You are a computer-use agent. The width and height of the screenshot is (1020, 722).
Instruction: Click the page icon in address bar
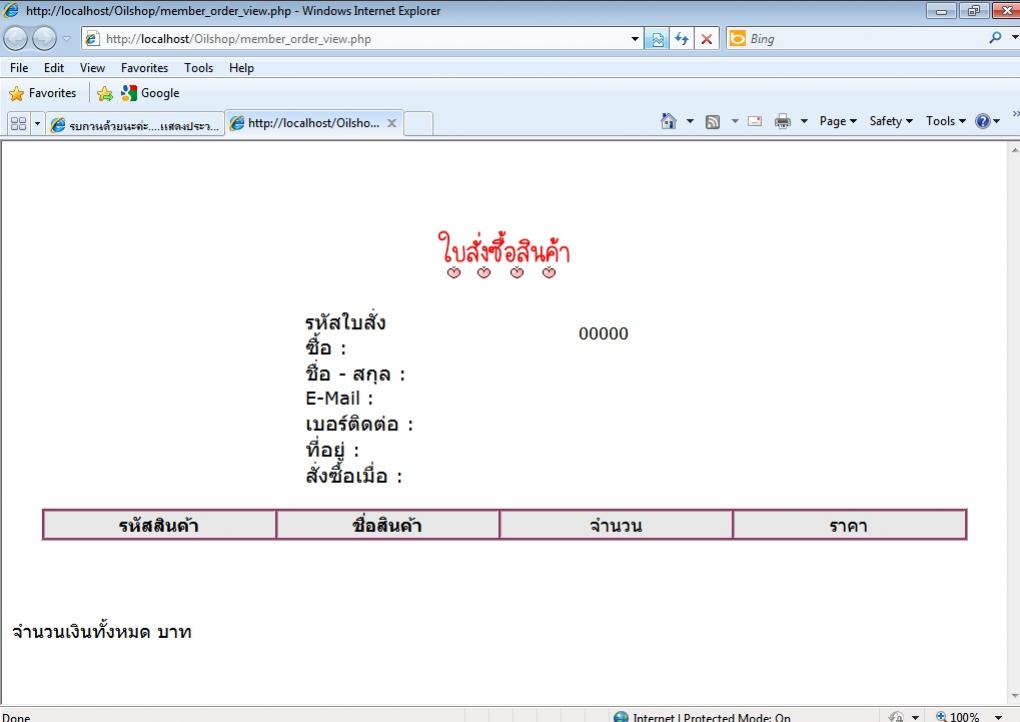click(x=92, y=39)
